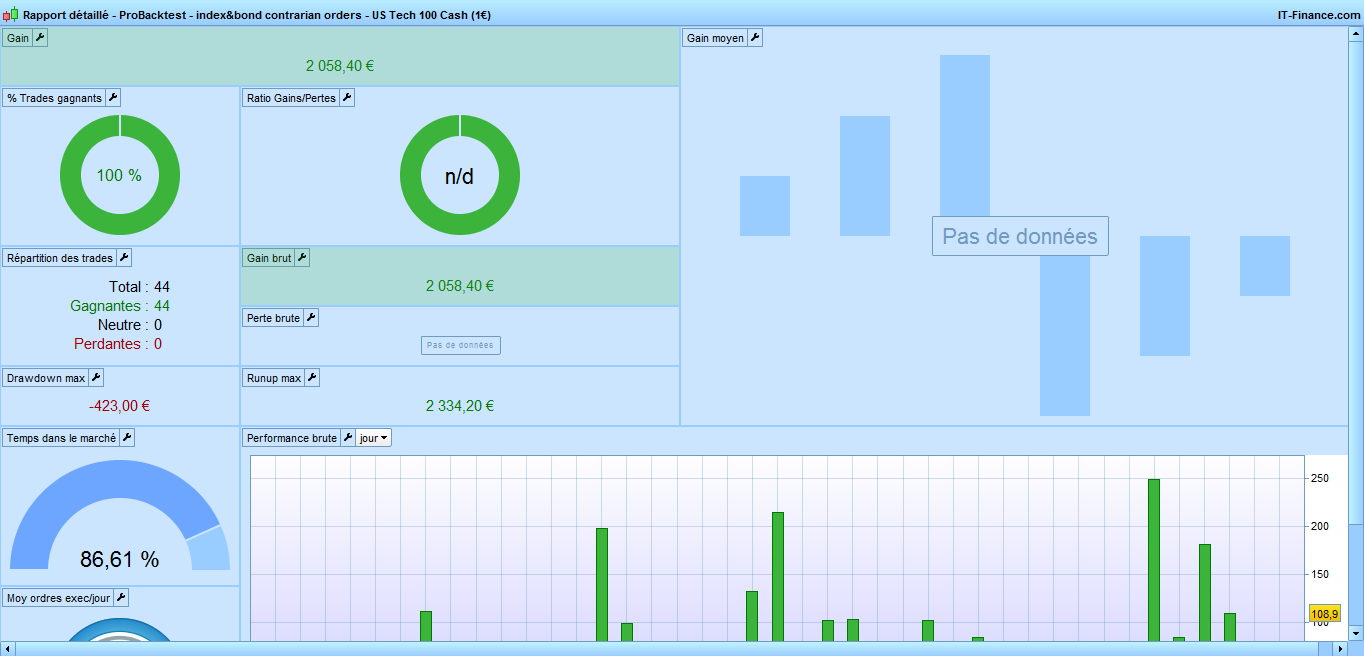This screenshot has height=656, width=1364.
Task: Expand the 'jour' period dropdown
Action: [374, 438]
